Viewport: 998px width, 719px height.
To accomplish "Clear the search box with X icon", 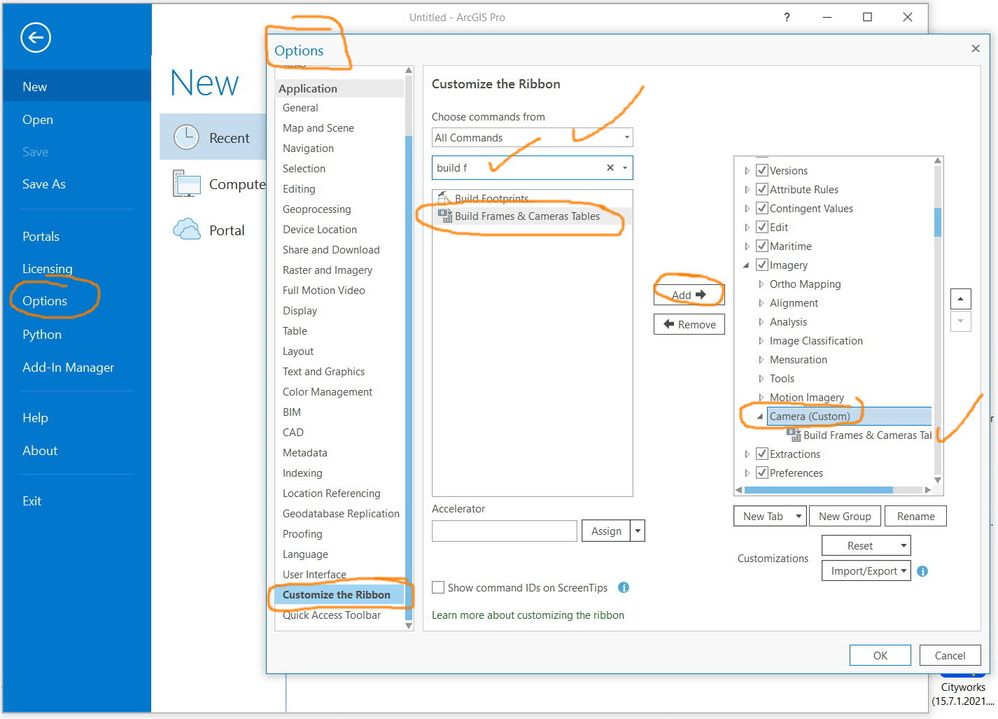I will click(610, 167).
